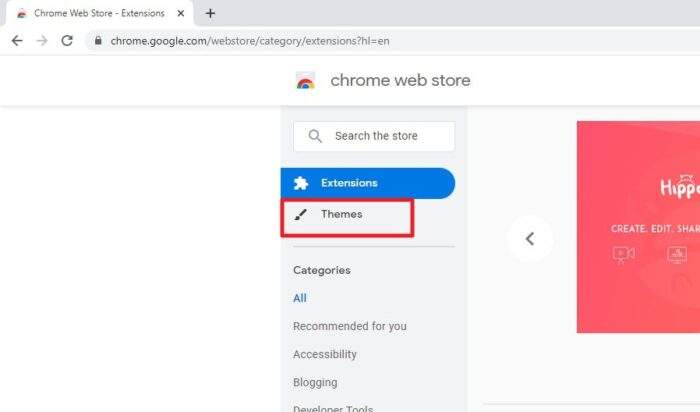
Task: Go back using the browser back arrow
Action: (x=17, y=41)
